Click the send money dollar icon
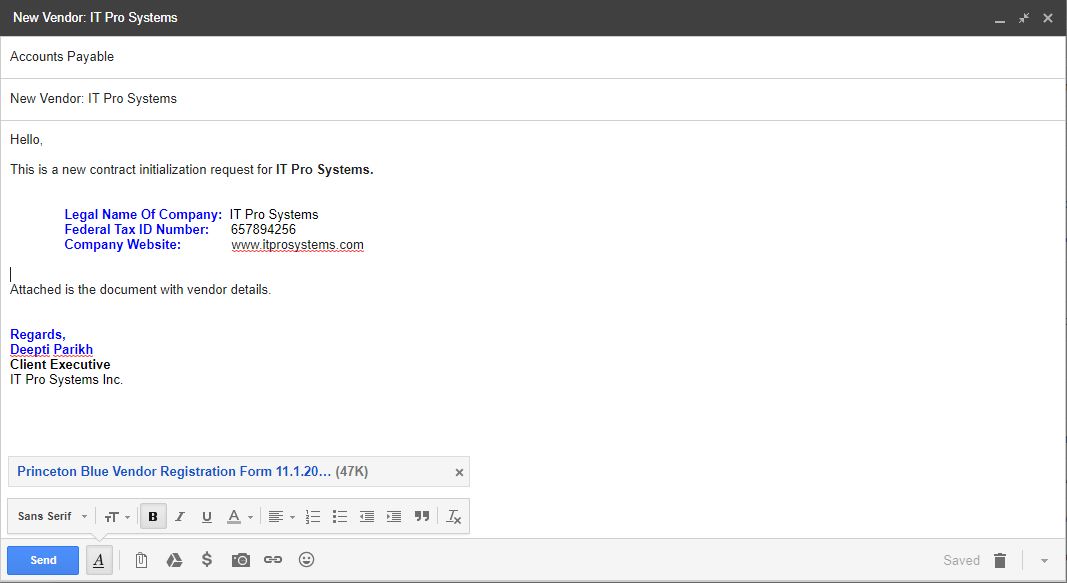 click(207, 559)
